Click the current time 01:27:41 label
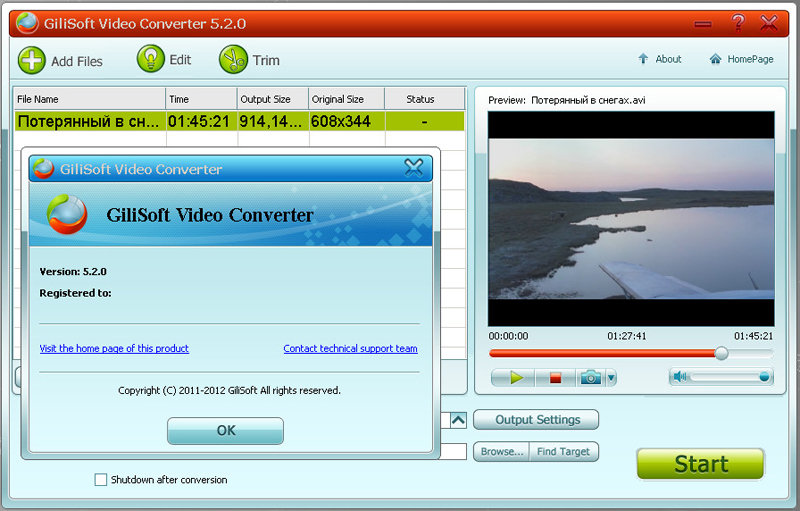This screenshot has height=511, width=800. [x=627, y=336]
